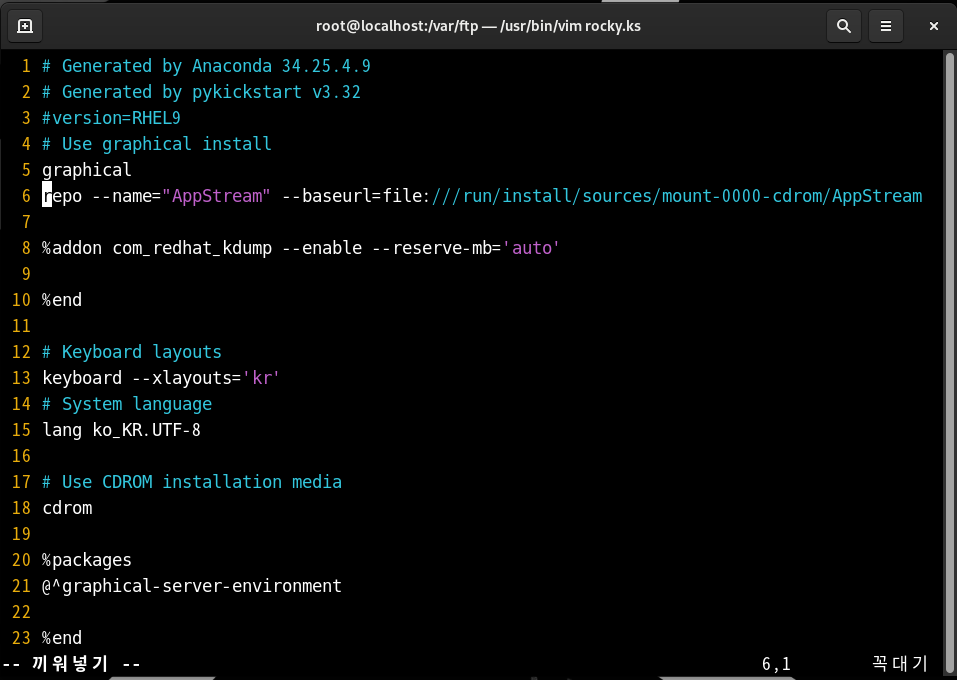Click the "AppStream" quoted name string
The height and width of the screenshot is (680, 957).
click(x=216, y=196)
